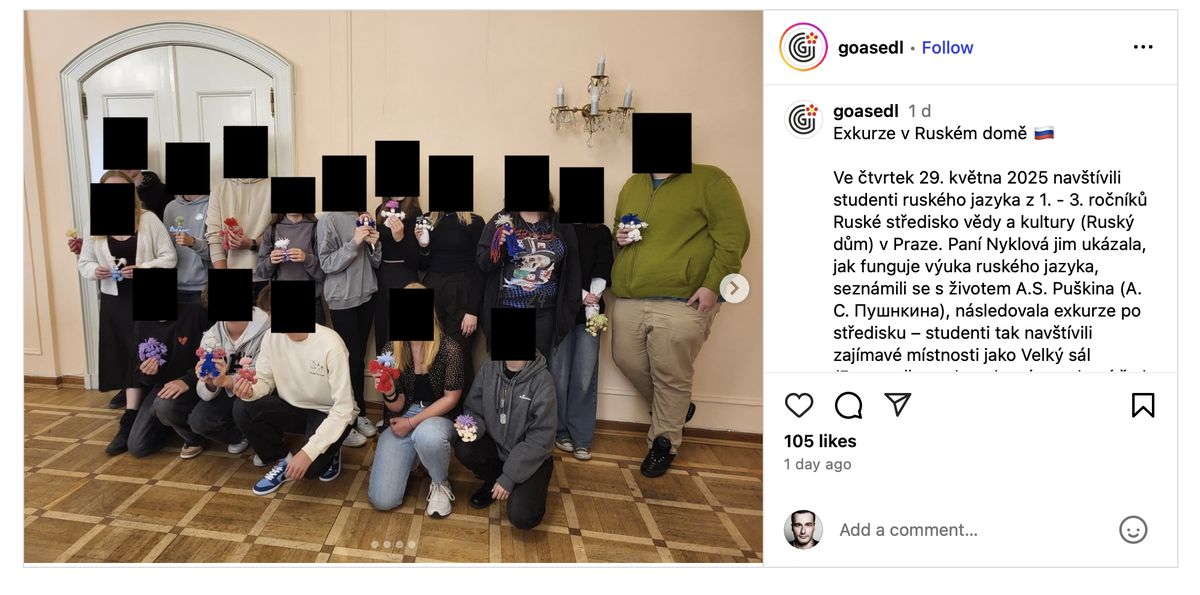Click the goasedl profile avatar in header
1200x595 pixels.
tap(803, 47)
